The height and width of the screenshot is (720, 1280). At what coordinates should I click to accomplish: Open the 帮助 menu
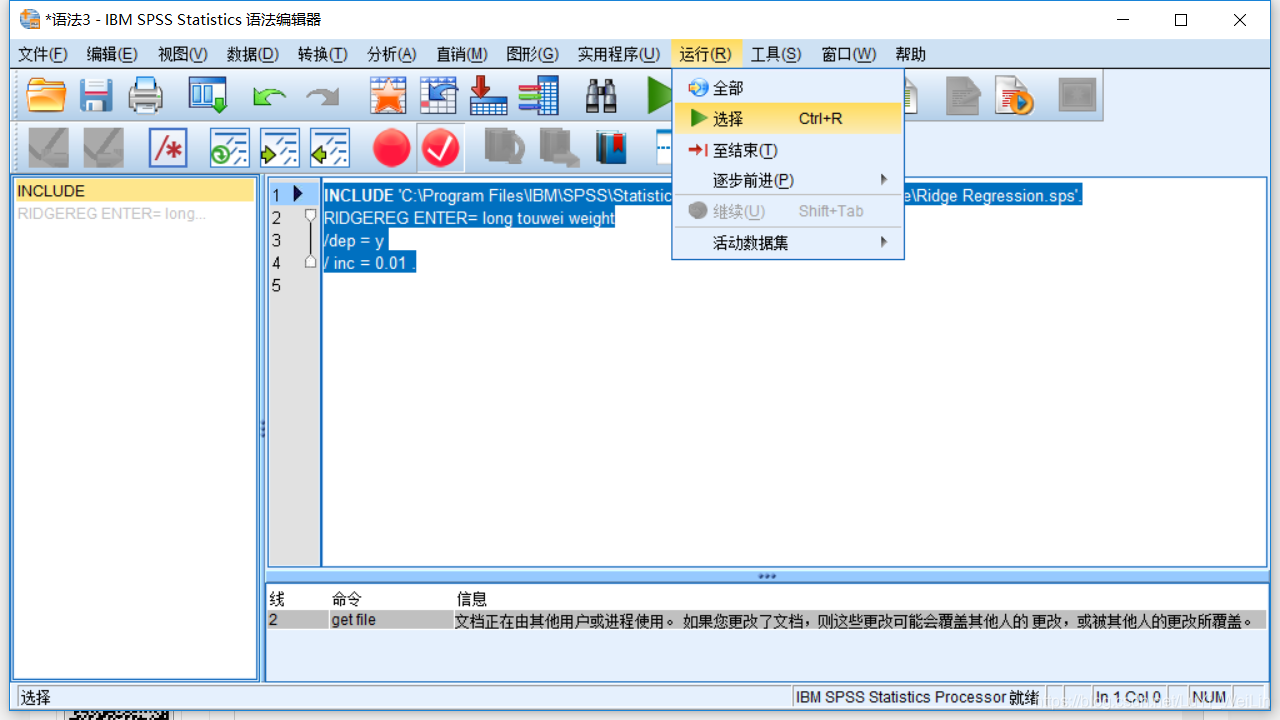pos(910,54)
